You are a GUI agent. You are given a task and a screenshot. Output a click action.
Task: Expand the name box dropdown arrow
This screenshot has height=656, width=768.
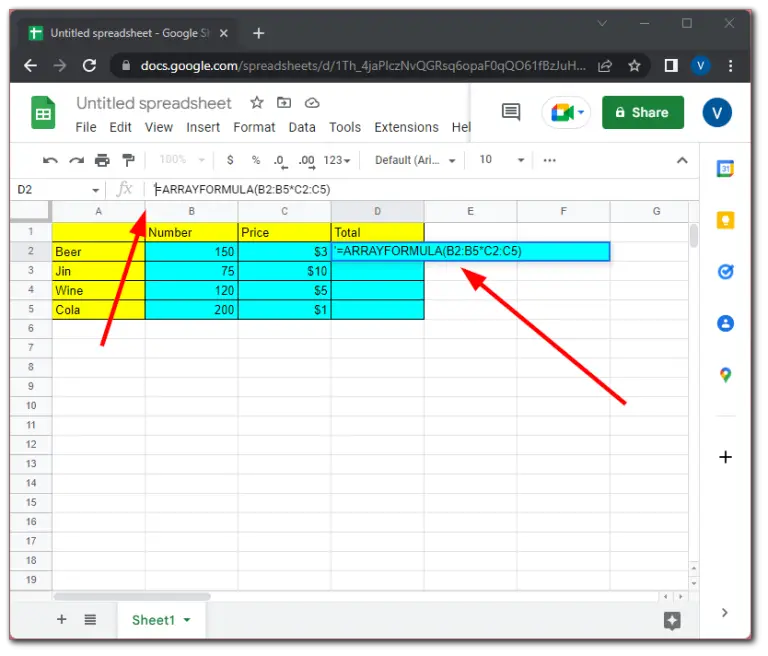(x=96, y=191)
